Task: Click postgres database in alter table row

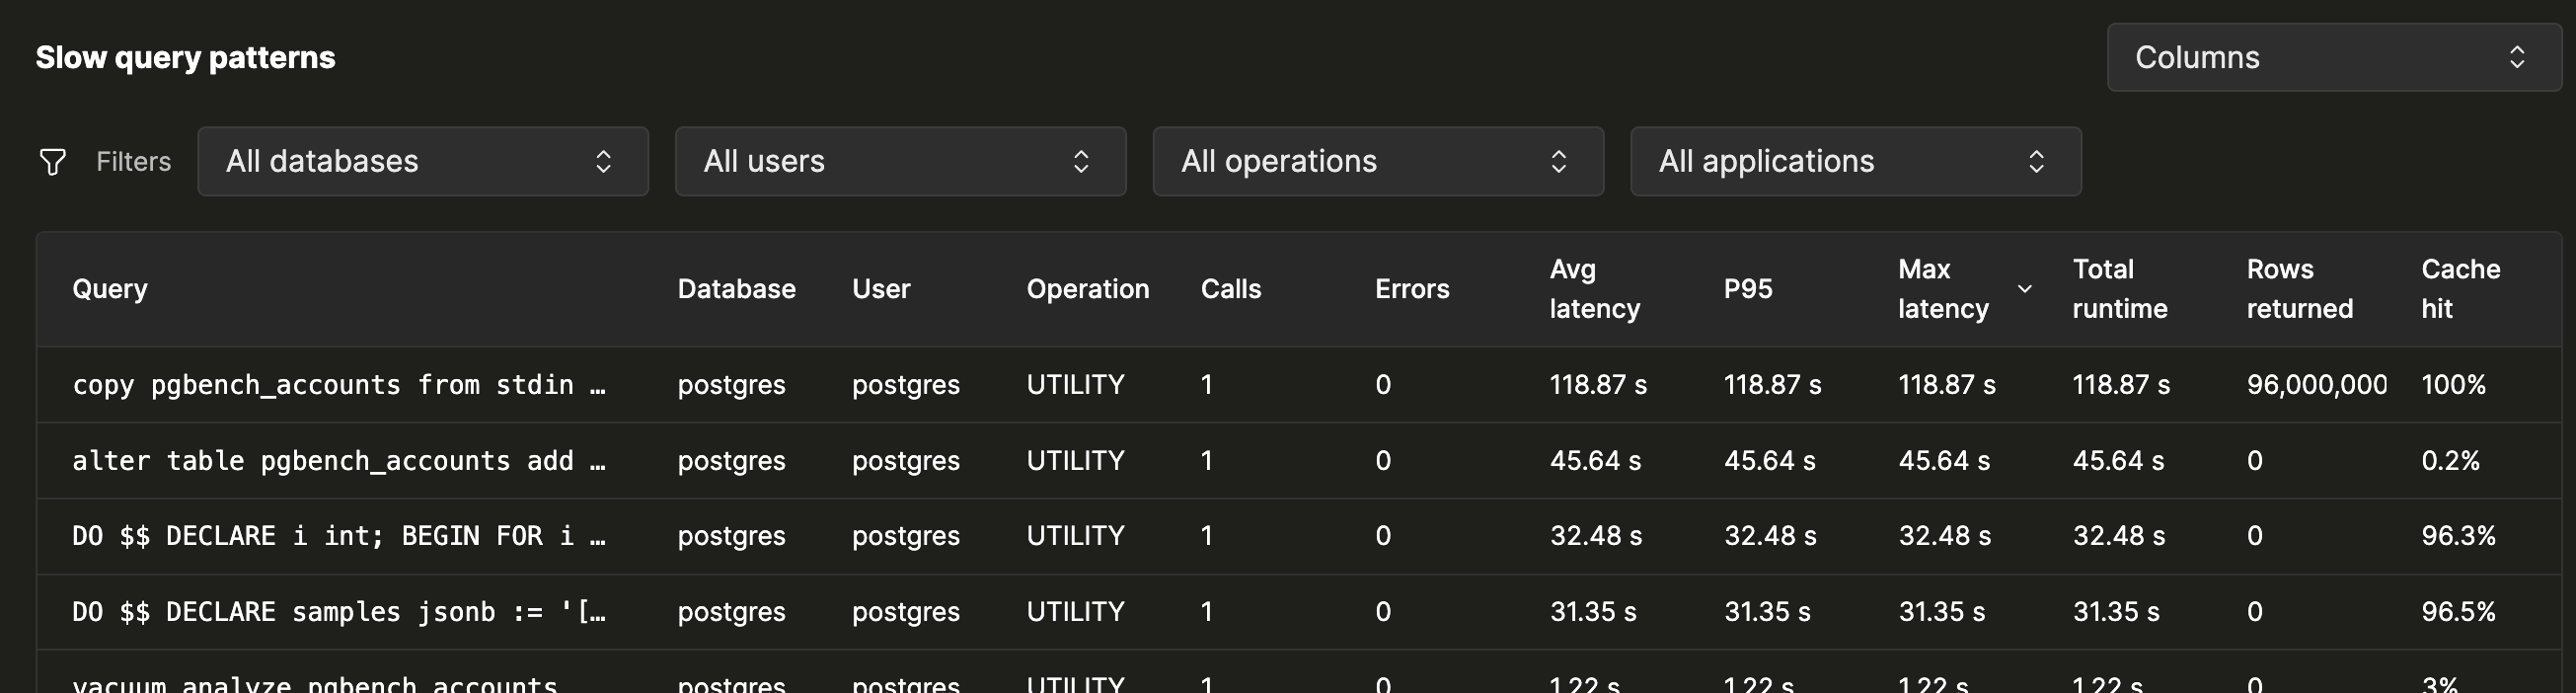Action: click(731, 461)
